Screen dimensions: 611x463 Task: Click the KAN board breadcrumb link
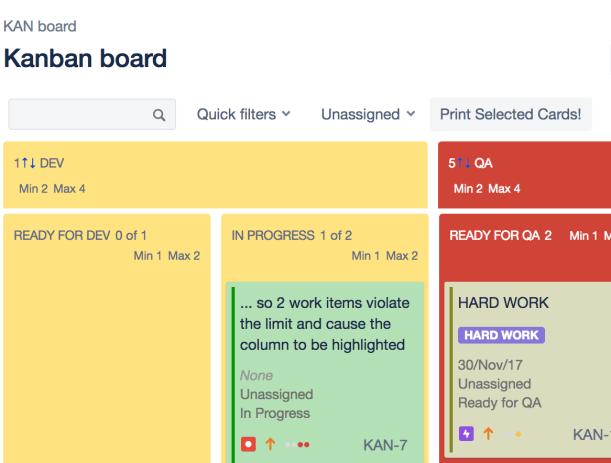point(40,26)
